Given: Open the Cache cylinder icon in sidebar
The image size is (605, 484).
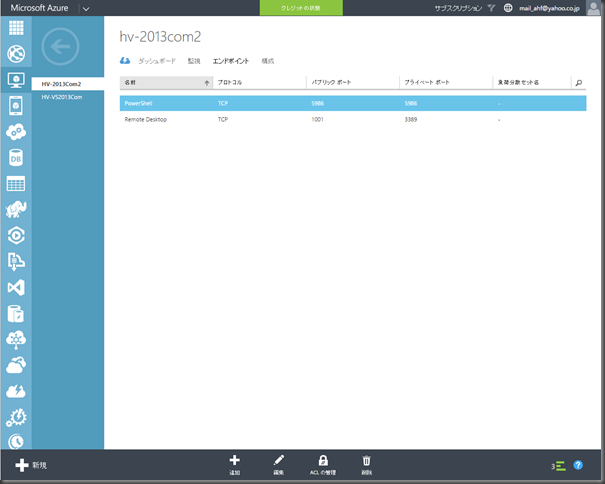Looking at the screenshot, I should click(x=16, y=313).
